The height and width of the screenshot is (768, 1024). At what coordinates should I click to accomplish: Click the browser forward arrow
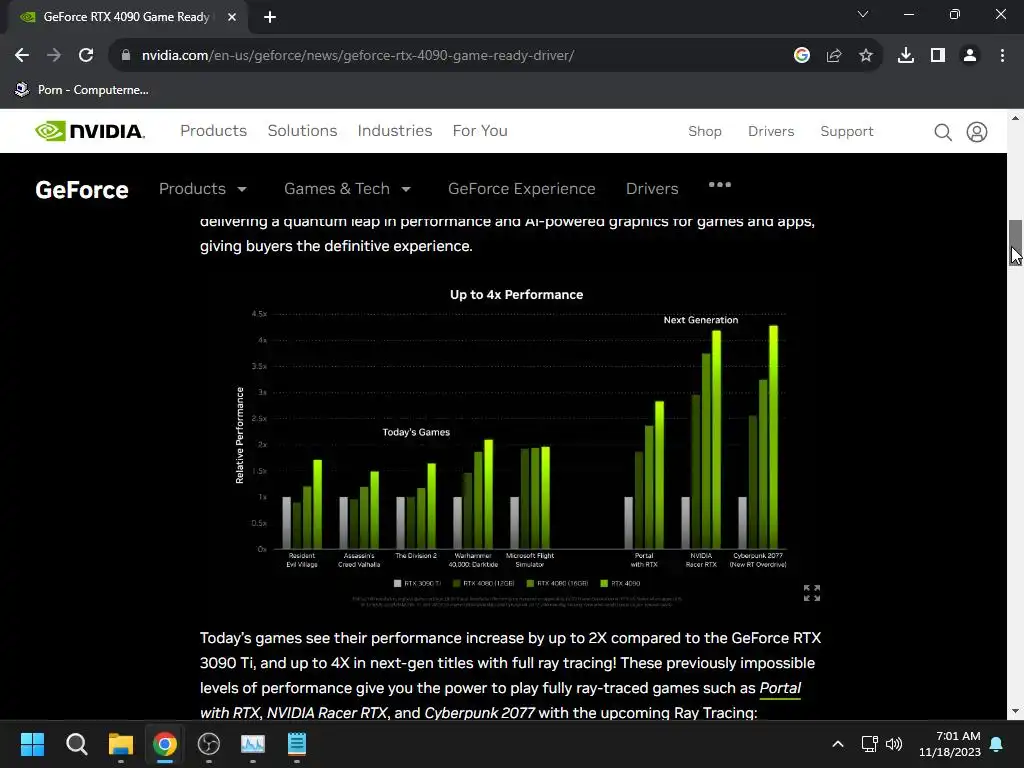coord(54,56)
